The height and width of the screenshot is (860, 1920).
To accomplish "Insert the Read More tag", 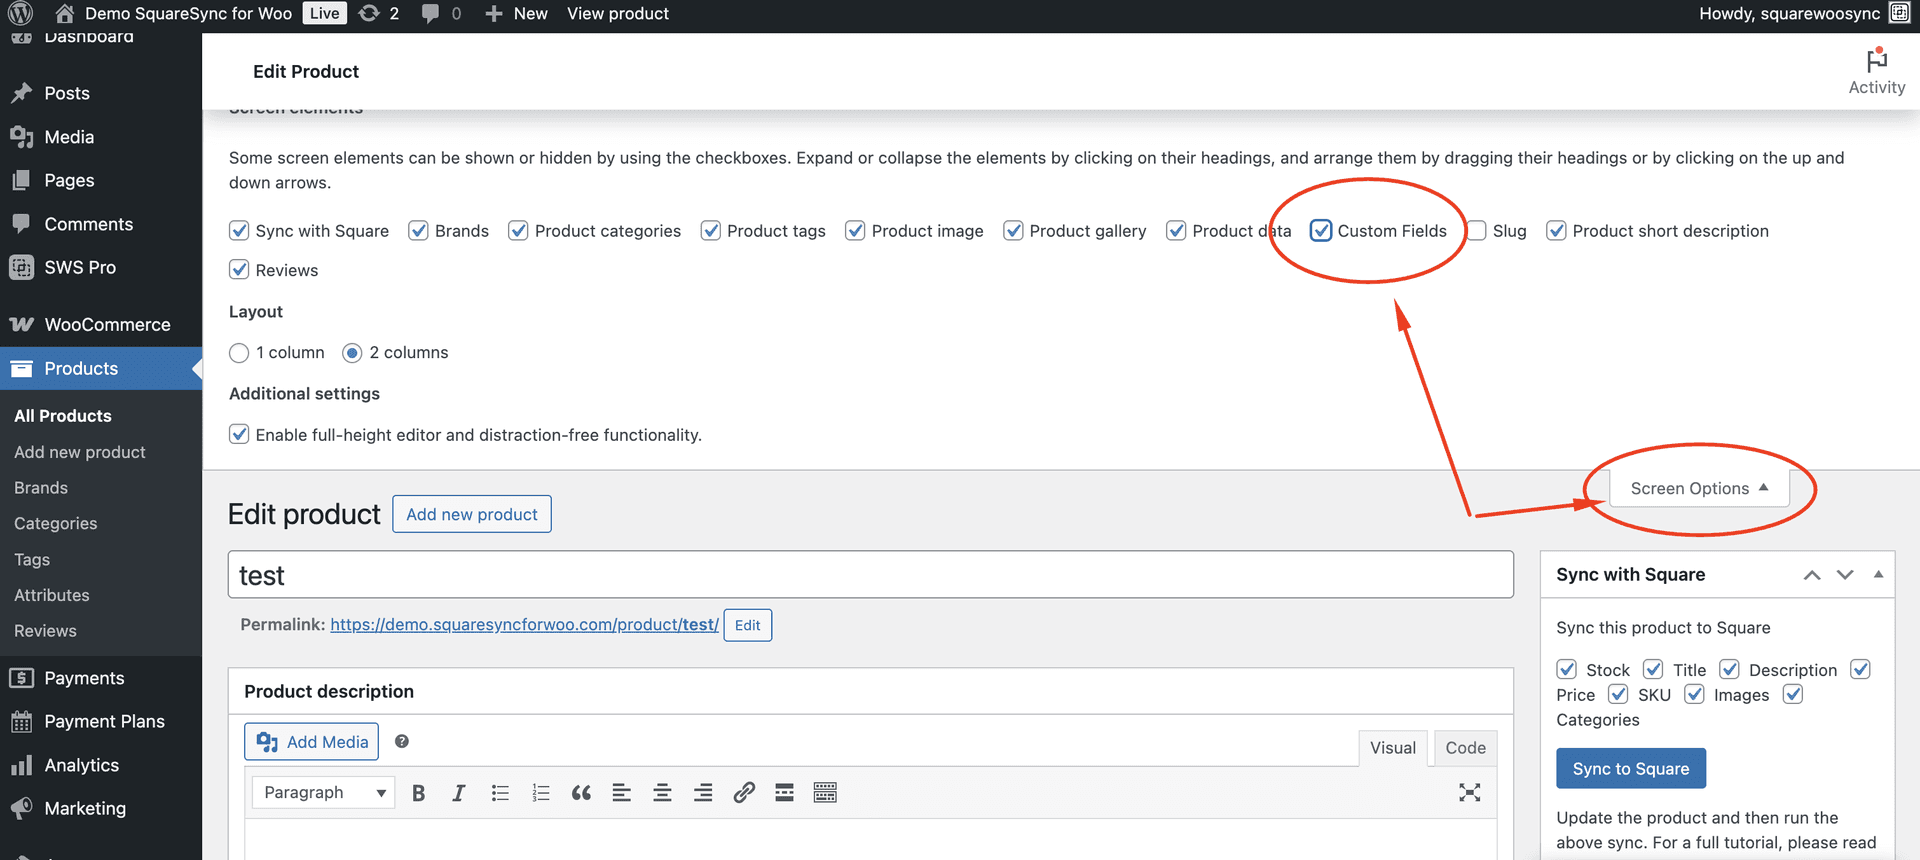I will click(x=784, y=793).
